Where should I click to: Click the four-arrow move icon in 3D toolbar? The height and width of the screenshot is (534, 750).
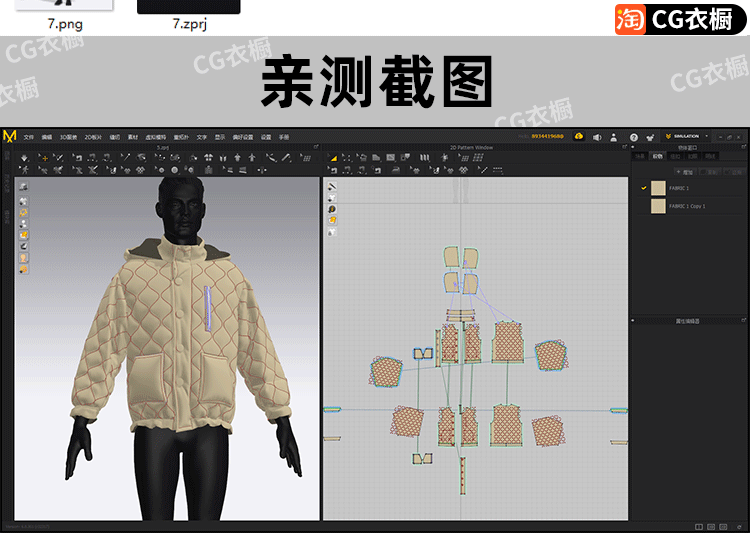pyautogui.click(x=261, y=170)
